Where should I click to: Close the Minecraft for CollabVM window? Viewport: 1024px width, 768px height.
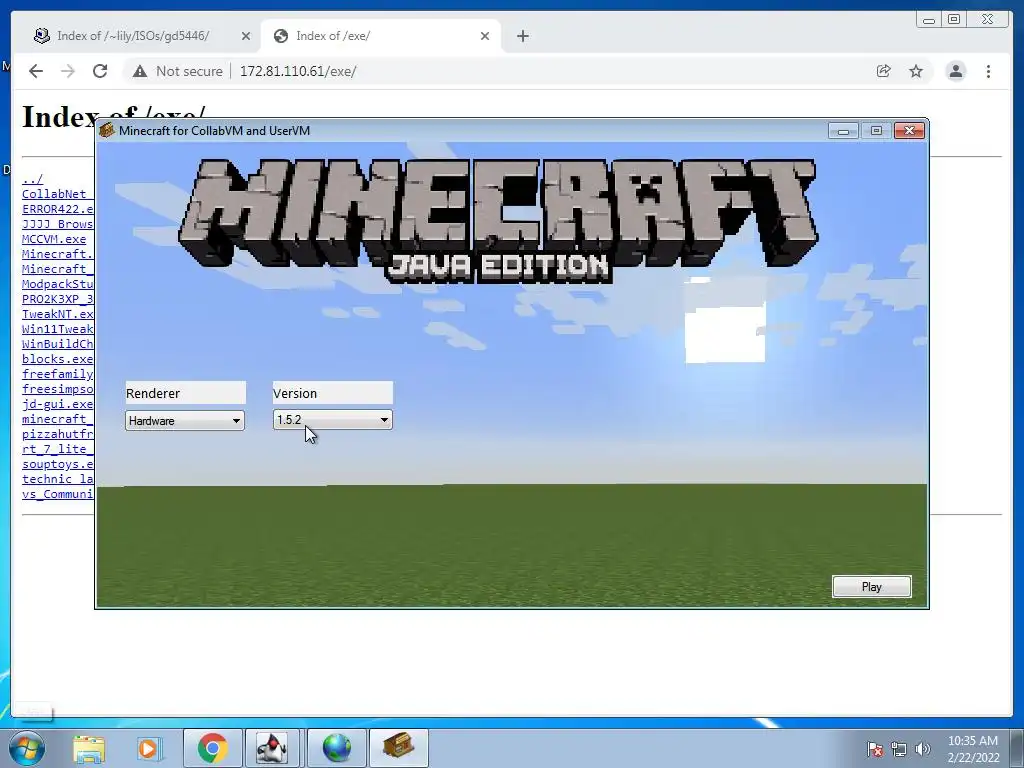[x=909, y=131]
